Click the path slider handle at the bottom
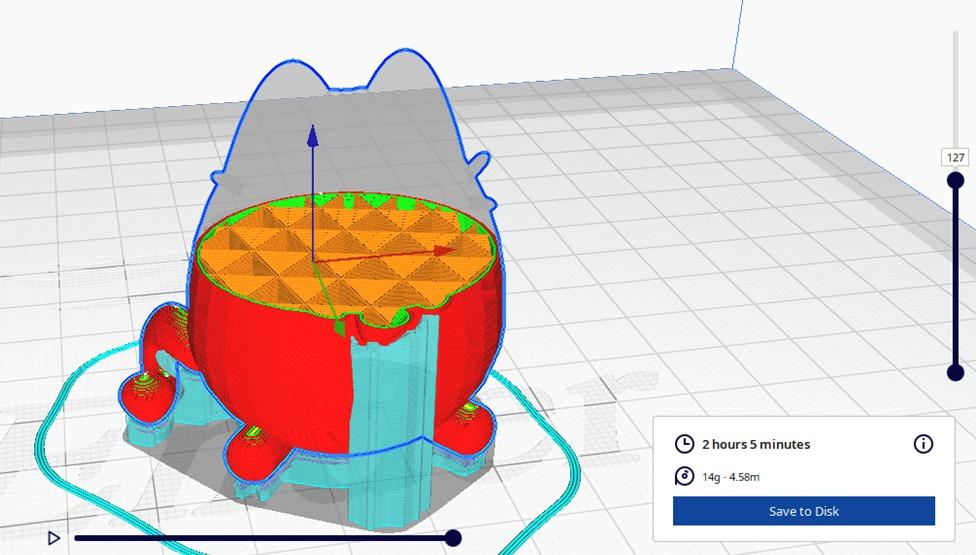Image resolution: width=976 pixels, height=555 pixels. [x=453, y=538]
